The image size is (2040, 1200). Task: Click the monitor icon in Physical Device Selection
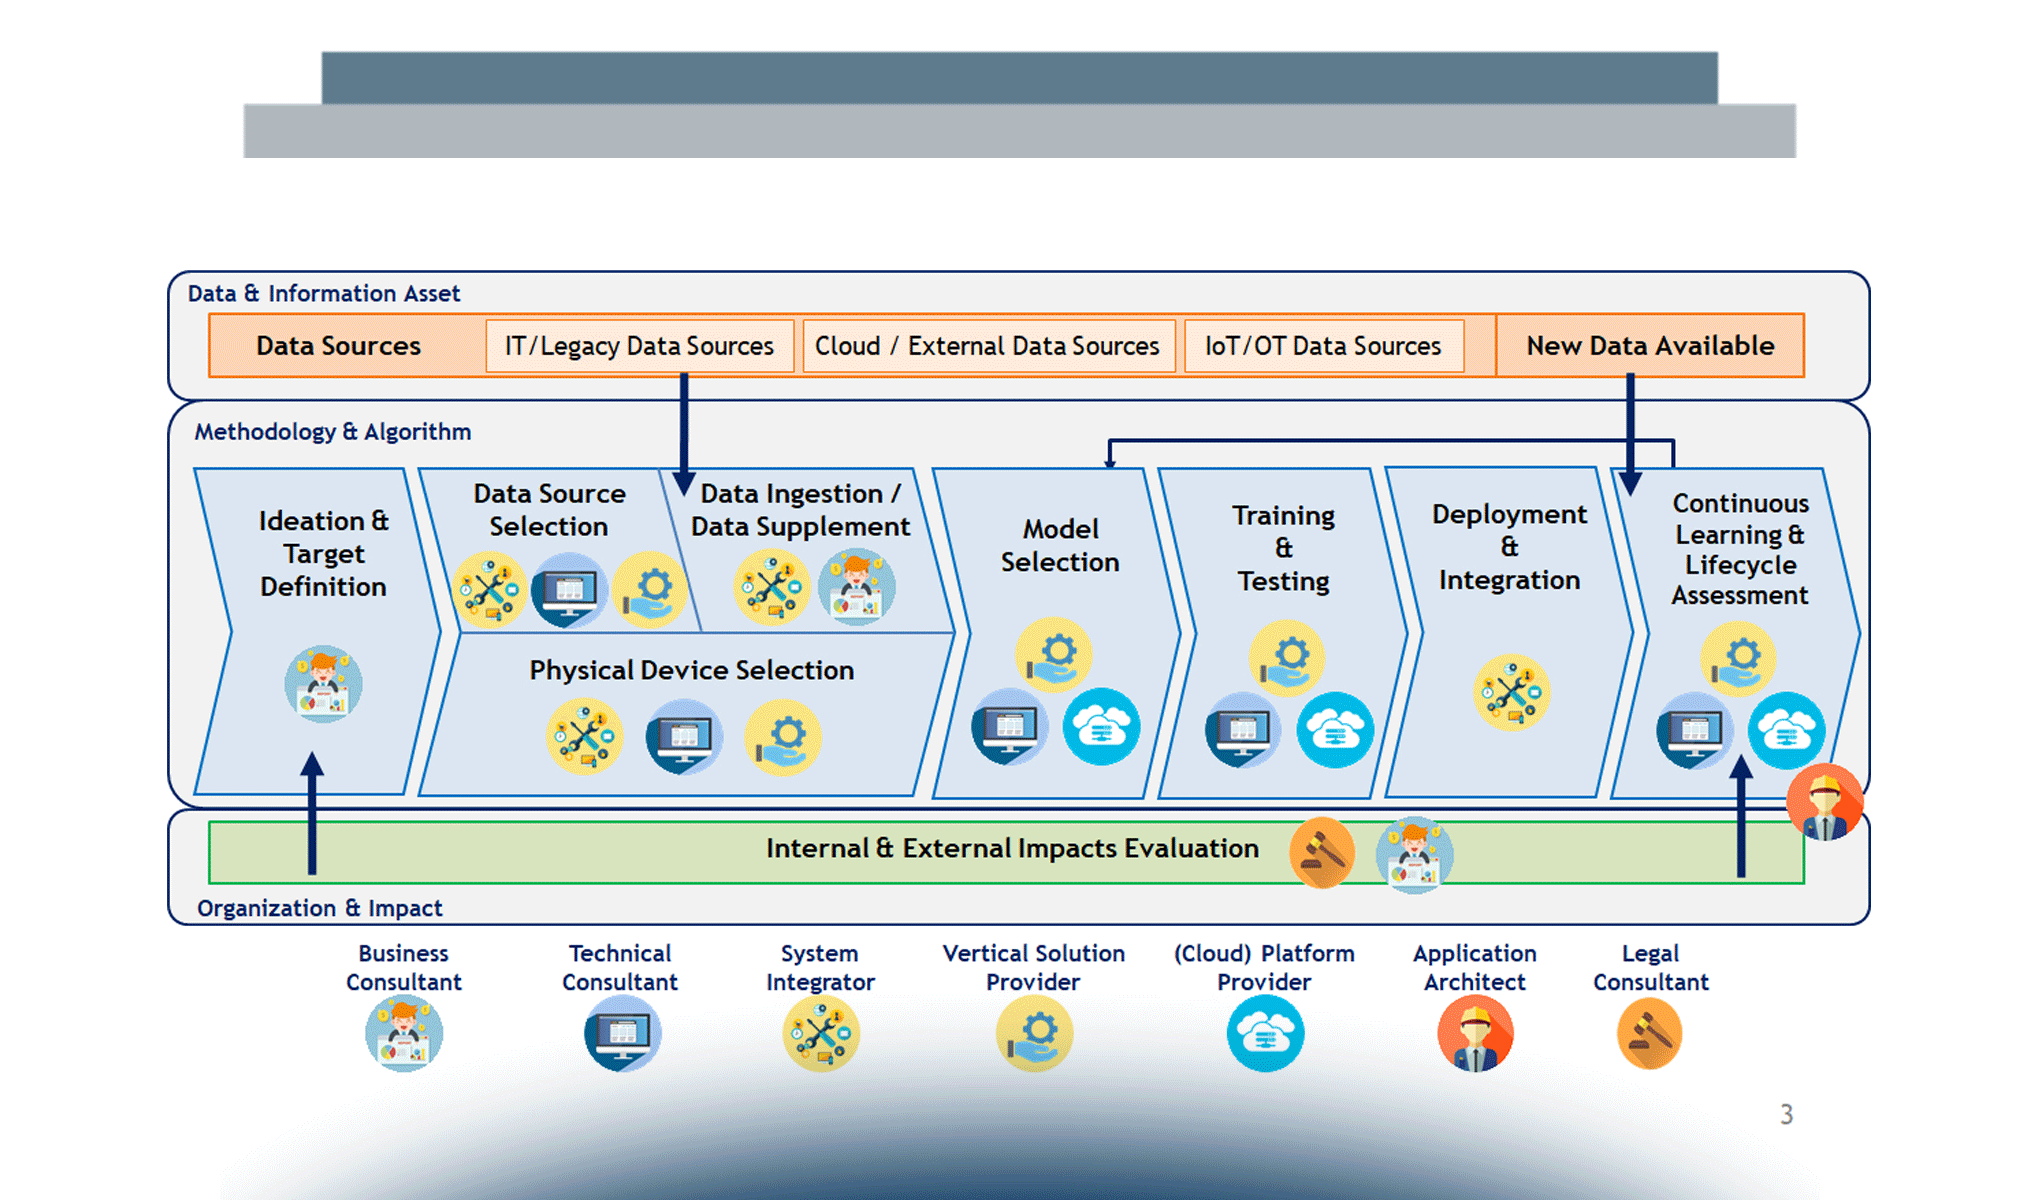(x=684, y=737)
